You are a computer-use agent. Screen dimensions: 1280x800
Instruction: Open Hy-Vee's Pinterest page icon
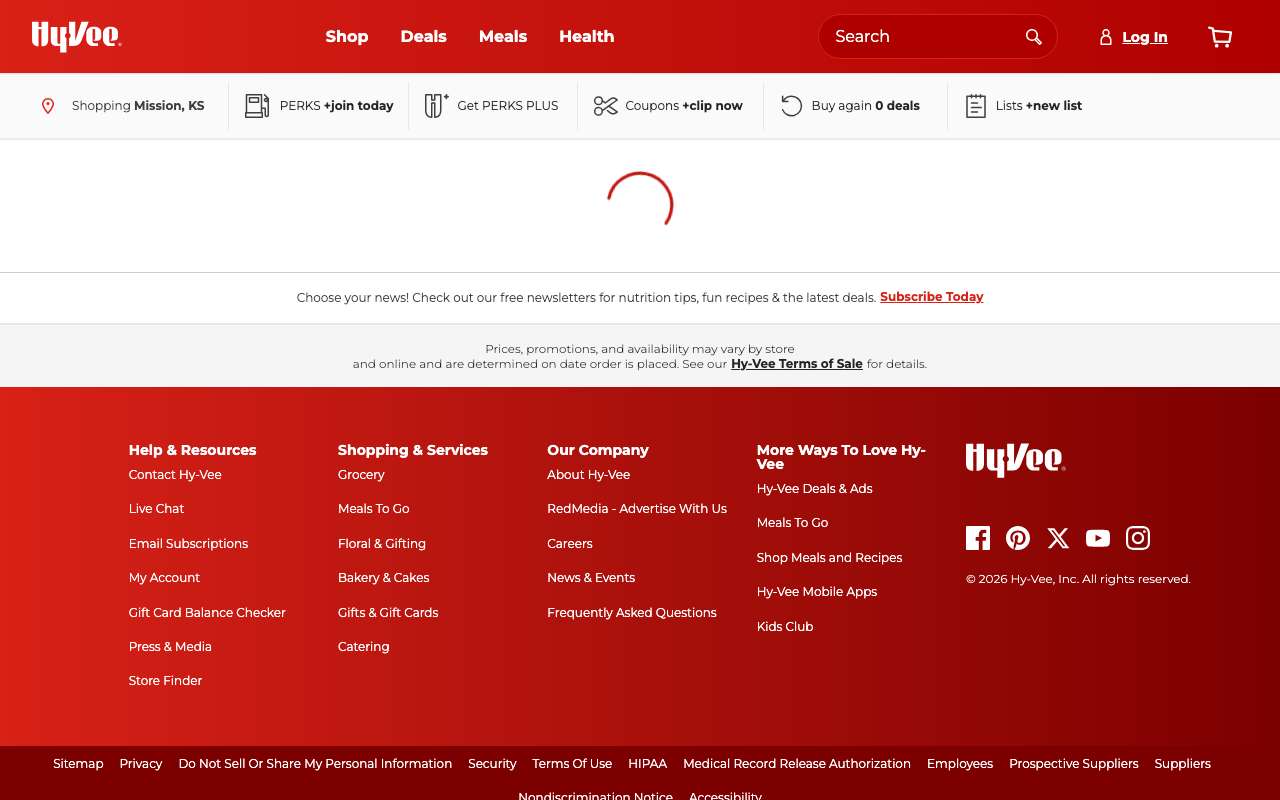[x=1018, y=538]
